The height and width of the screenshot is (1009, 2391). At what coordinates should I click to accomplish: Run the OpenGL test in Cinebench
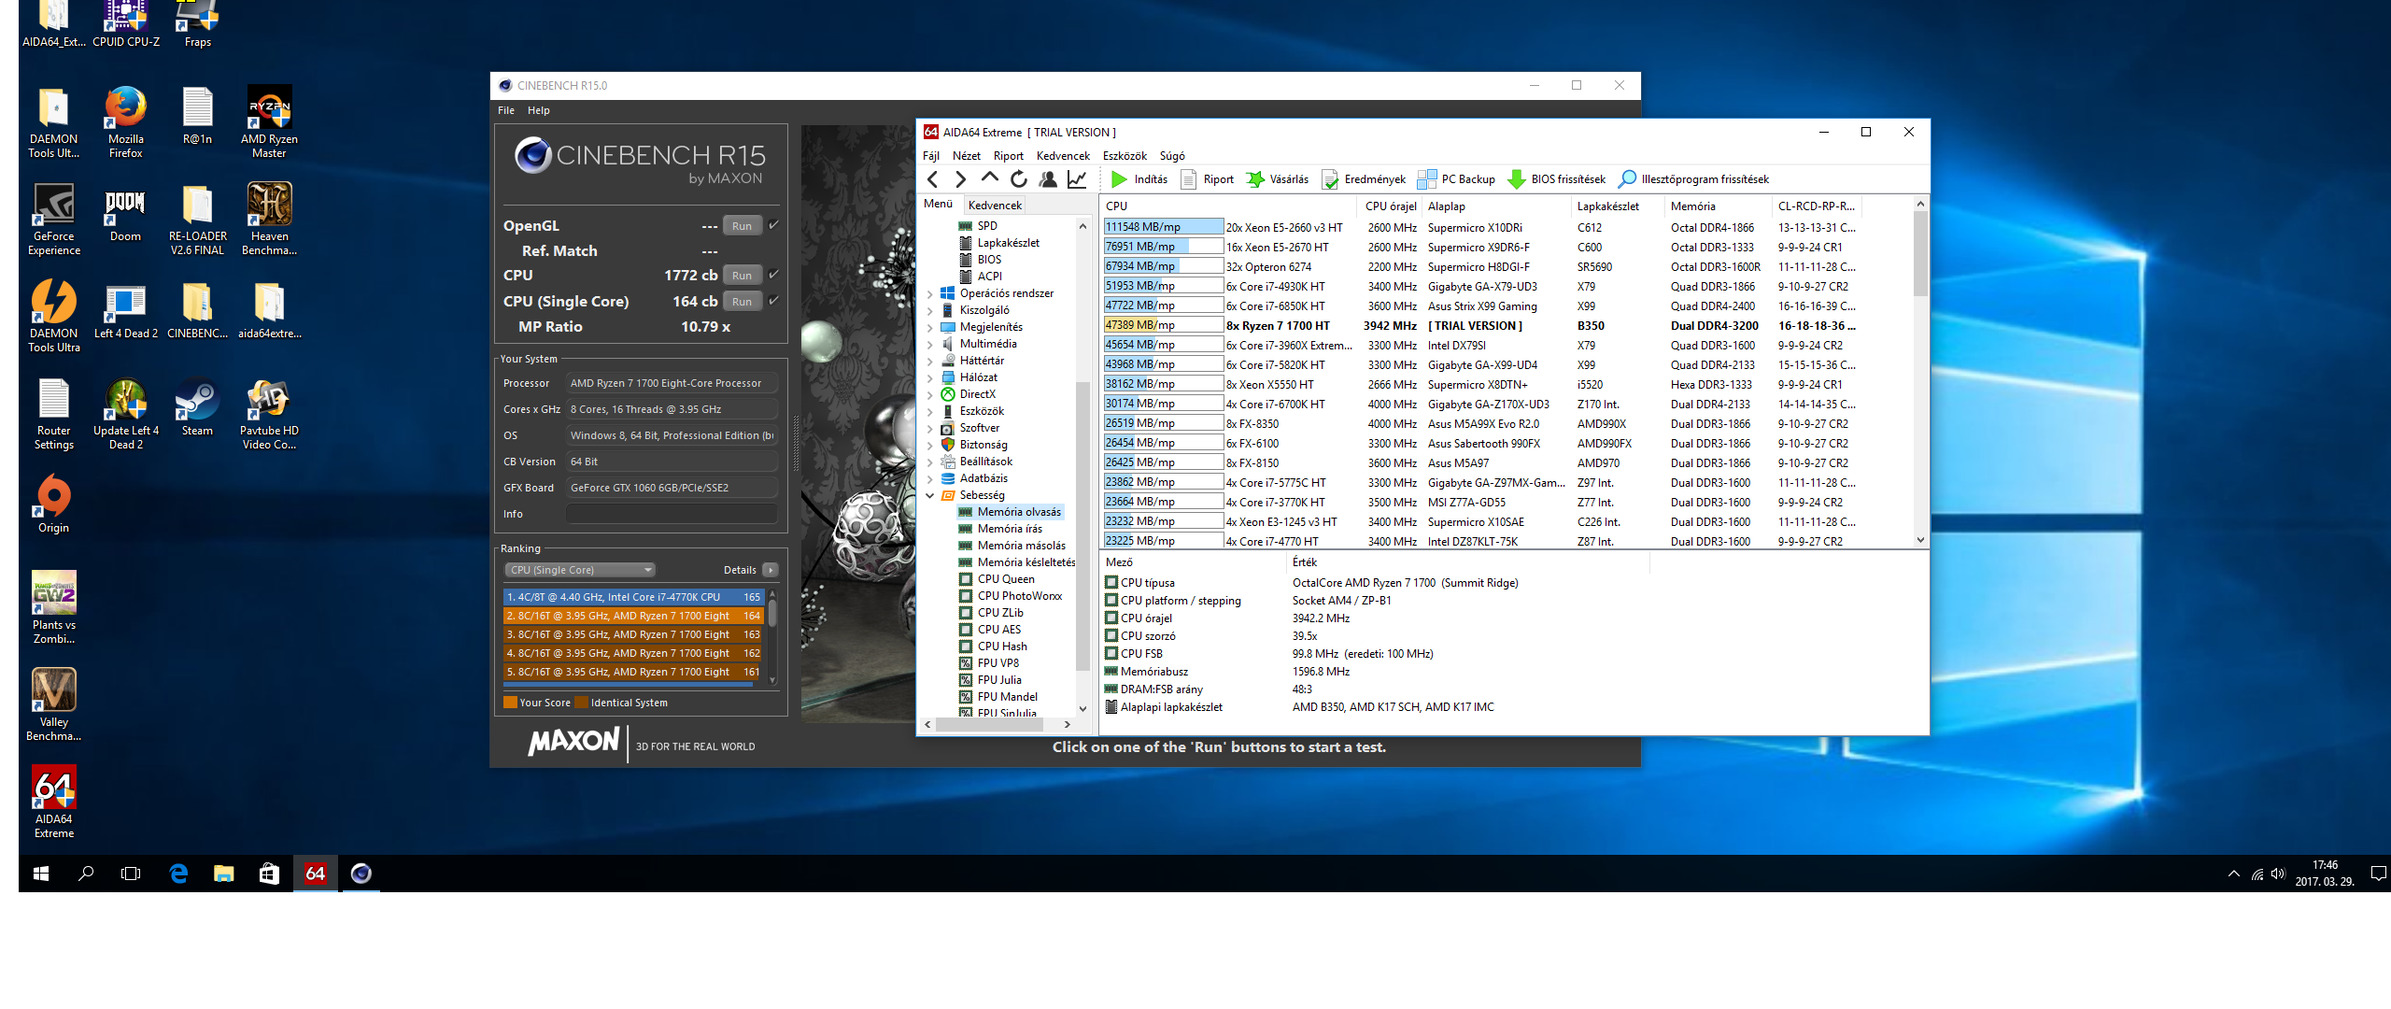pyautogui.click(x=742, y=225)
